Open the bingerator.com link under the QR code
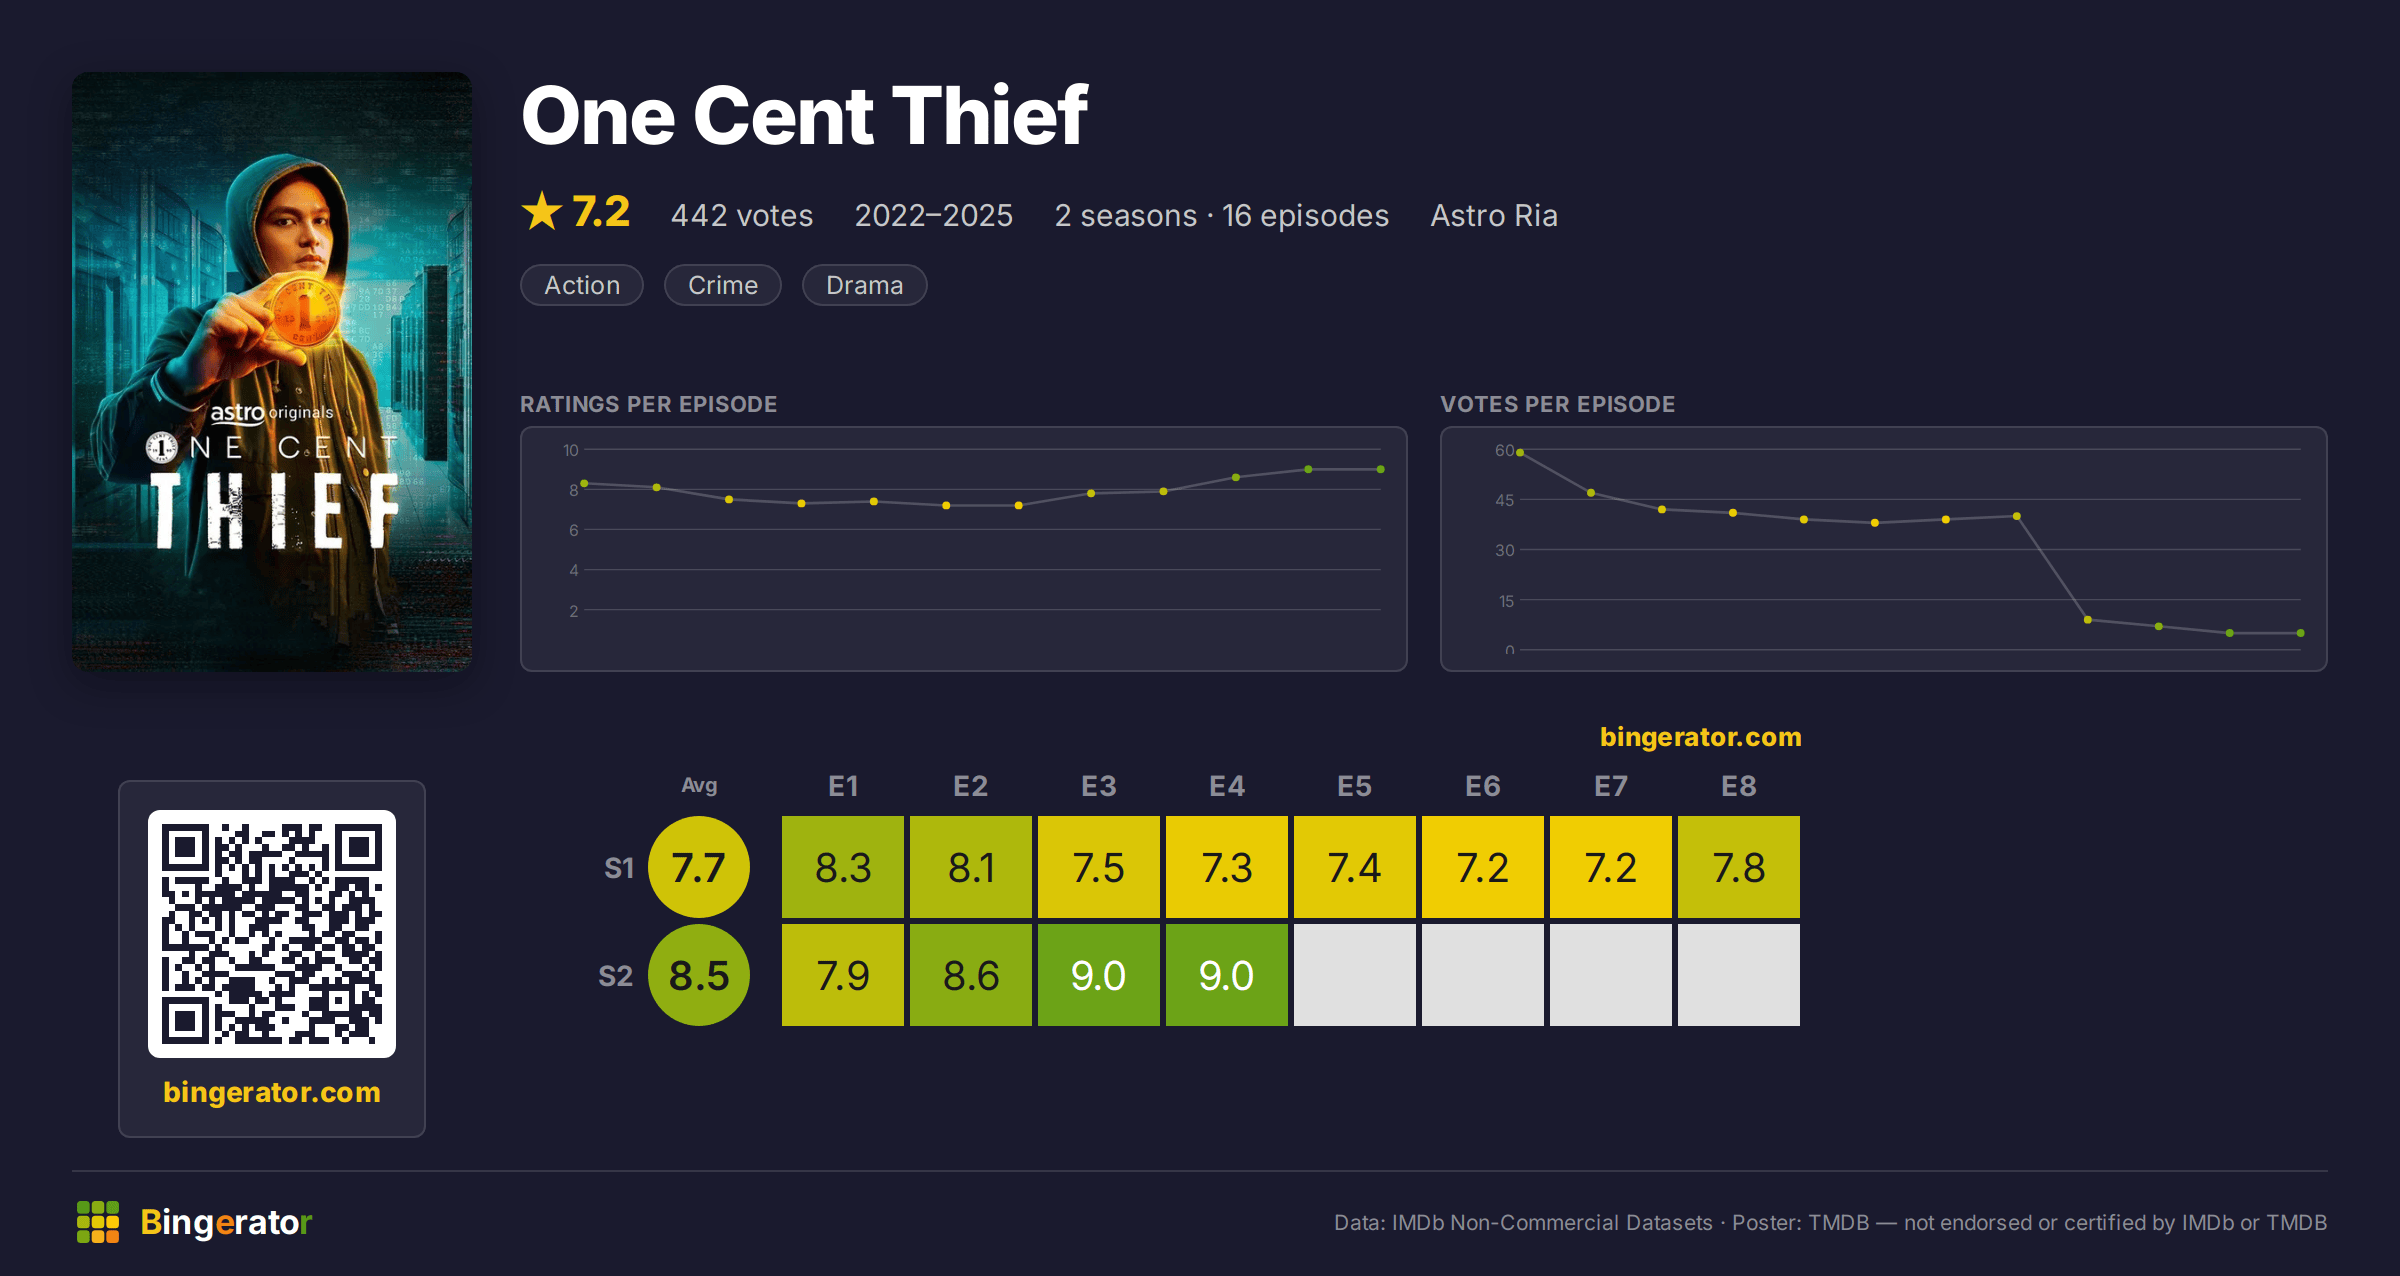Screen dimensions: 2400x1276 pyautogui.click(x=272, y=1092)
